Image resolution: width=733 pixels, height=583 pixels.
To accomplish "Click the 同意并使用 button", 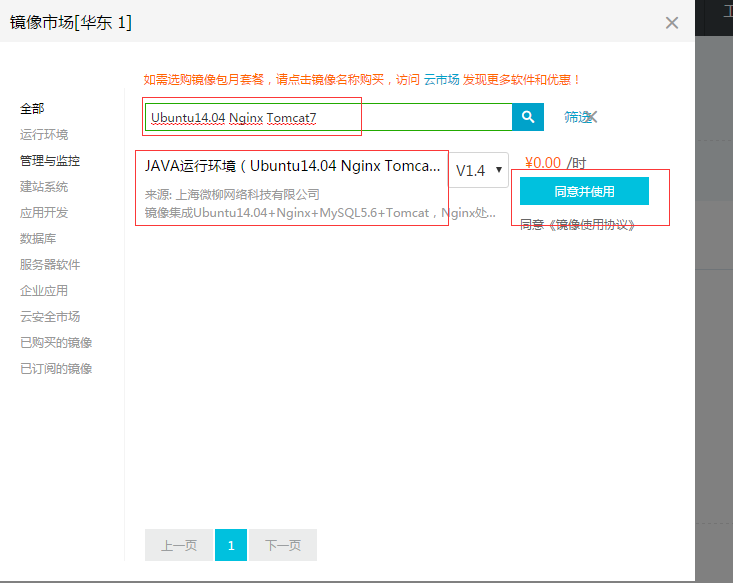I will [584, 191].
